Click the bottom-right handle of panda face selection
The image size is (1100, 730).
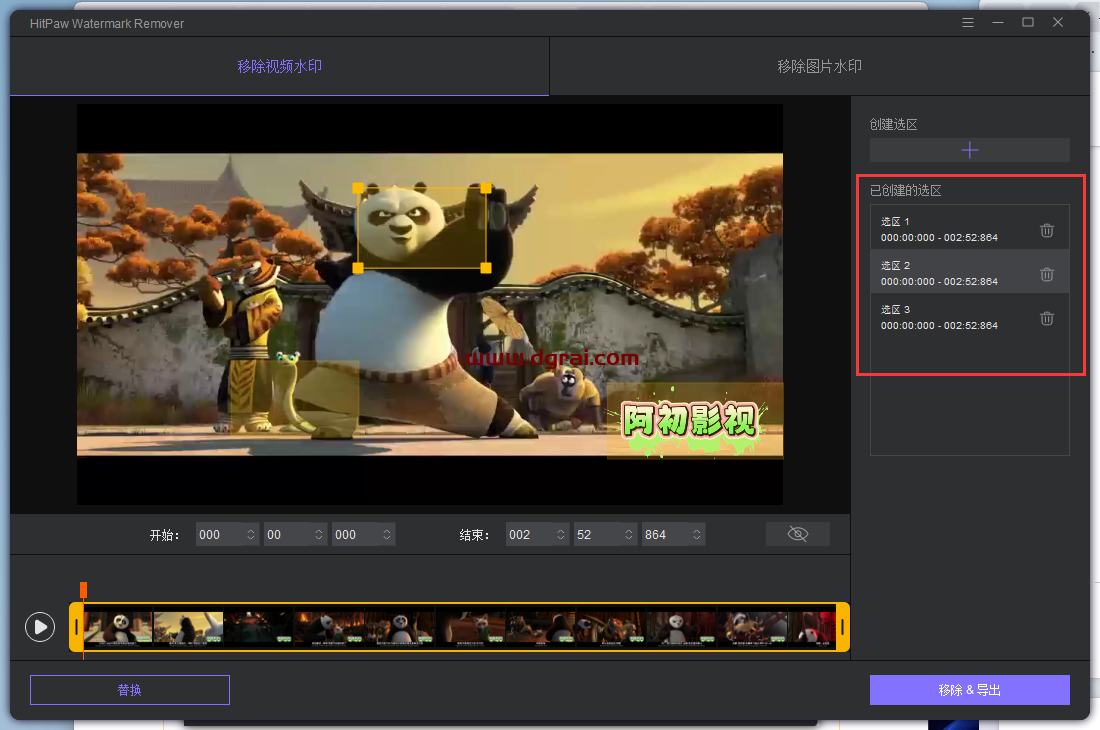[485, 268]
